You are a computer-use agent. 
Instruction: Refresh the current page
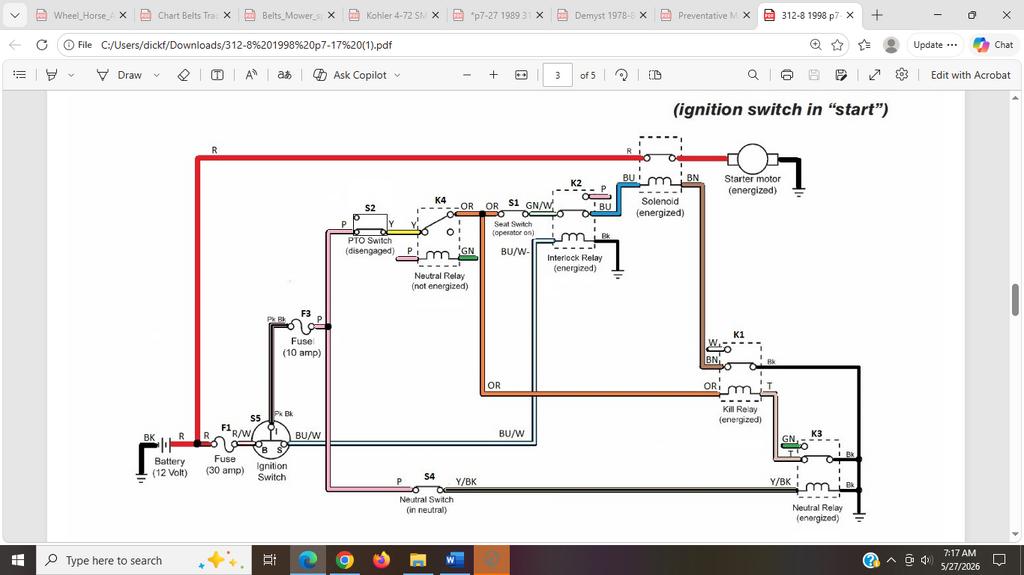pos(42,45)
